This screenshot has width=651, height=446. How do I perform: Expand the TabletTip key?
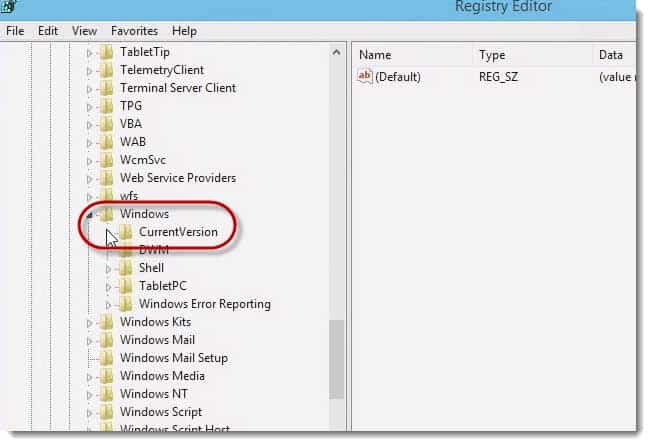tap(89, 53)
